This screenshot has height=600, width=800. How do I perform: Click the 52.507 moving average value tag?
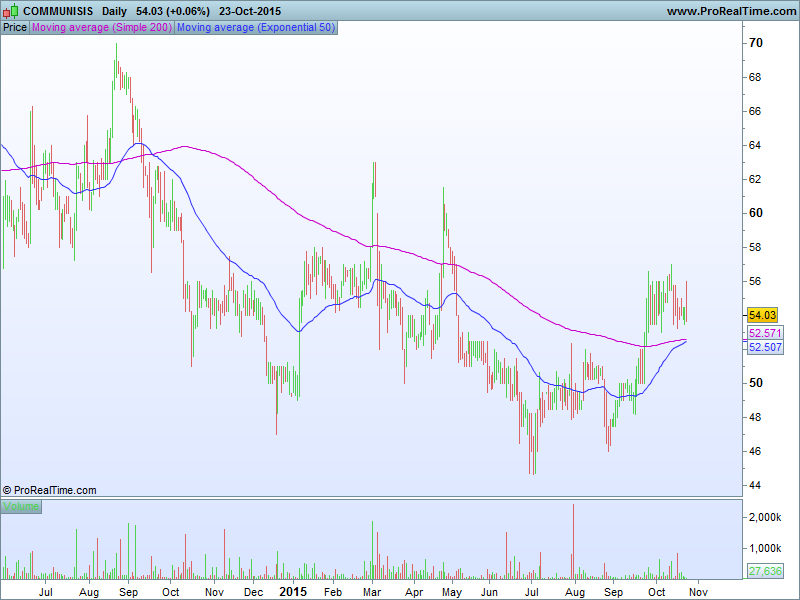pos(764,347)
